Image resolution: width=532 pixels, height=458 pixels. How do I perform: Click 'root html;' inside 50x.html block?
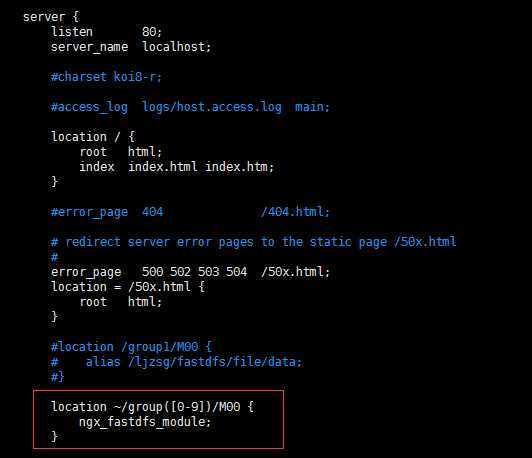click(120, 302)
